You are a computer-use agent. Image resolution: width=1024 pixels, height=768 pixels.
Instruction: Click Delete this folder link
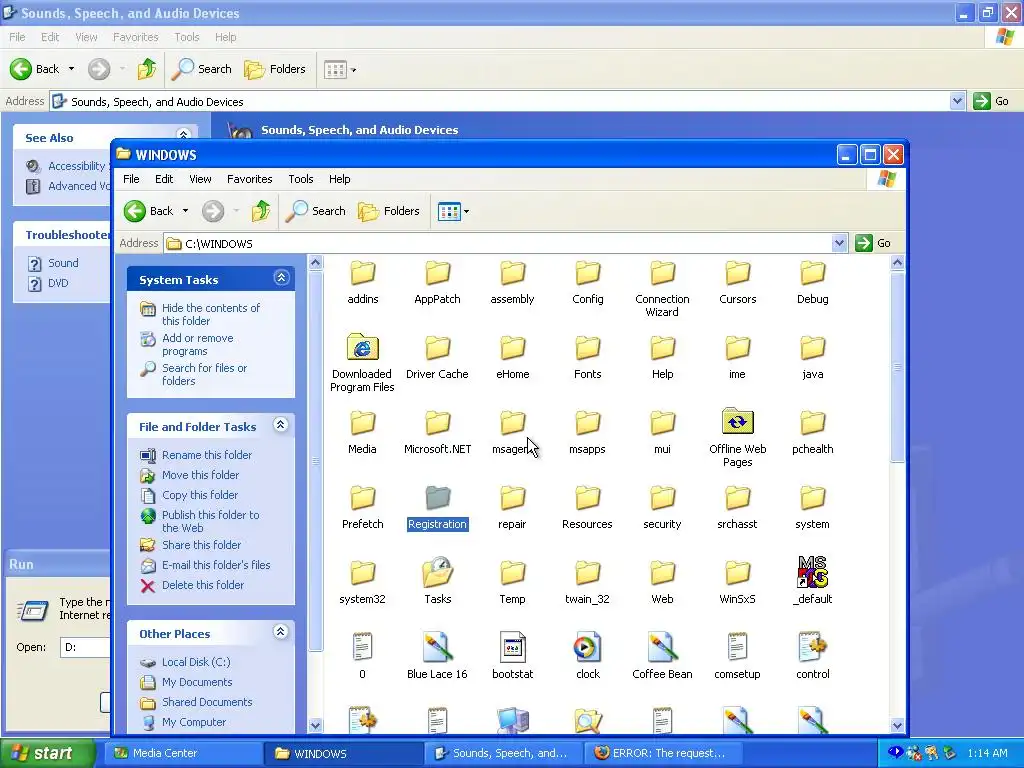(202, 585)
